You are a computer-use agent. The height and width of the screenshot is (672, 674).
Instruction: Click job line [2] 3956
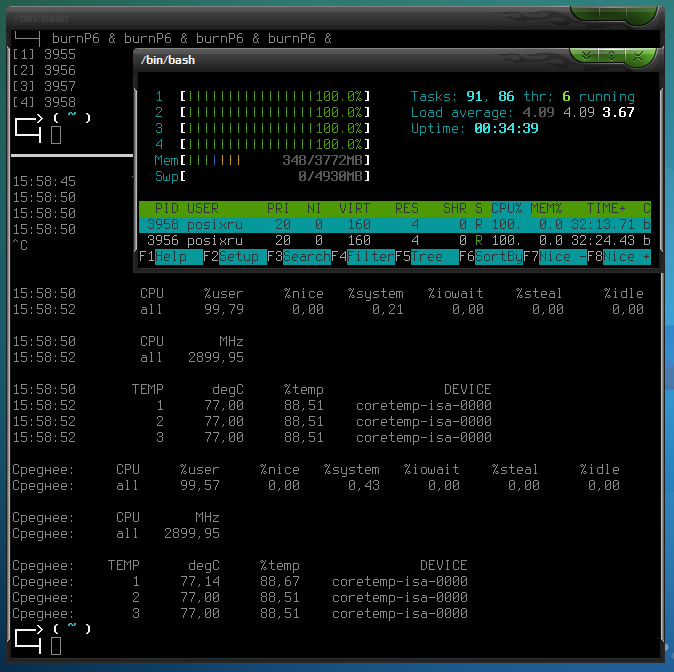44,71
